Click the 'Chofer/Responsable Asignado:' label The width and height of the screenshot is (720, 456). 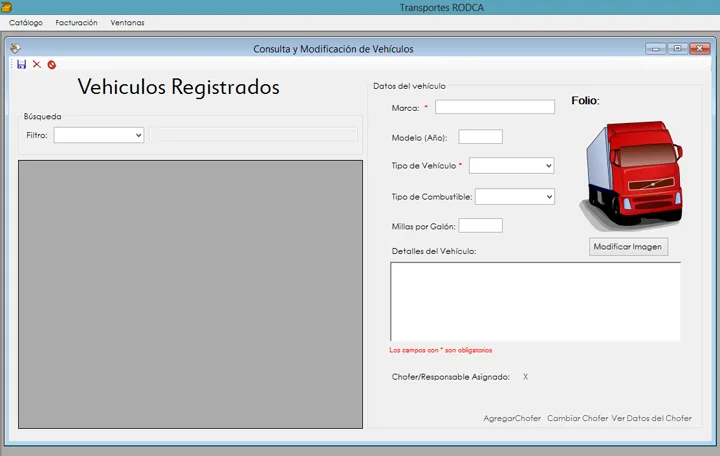point(451,377)
